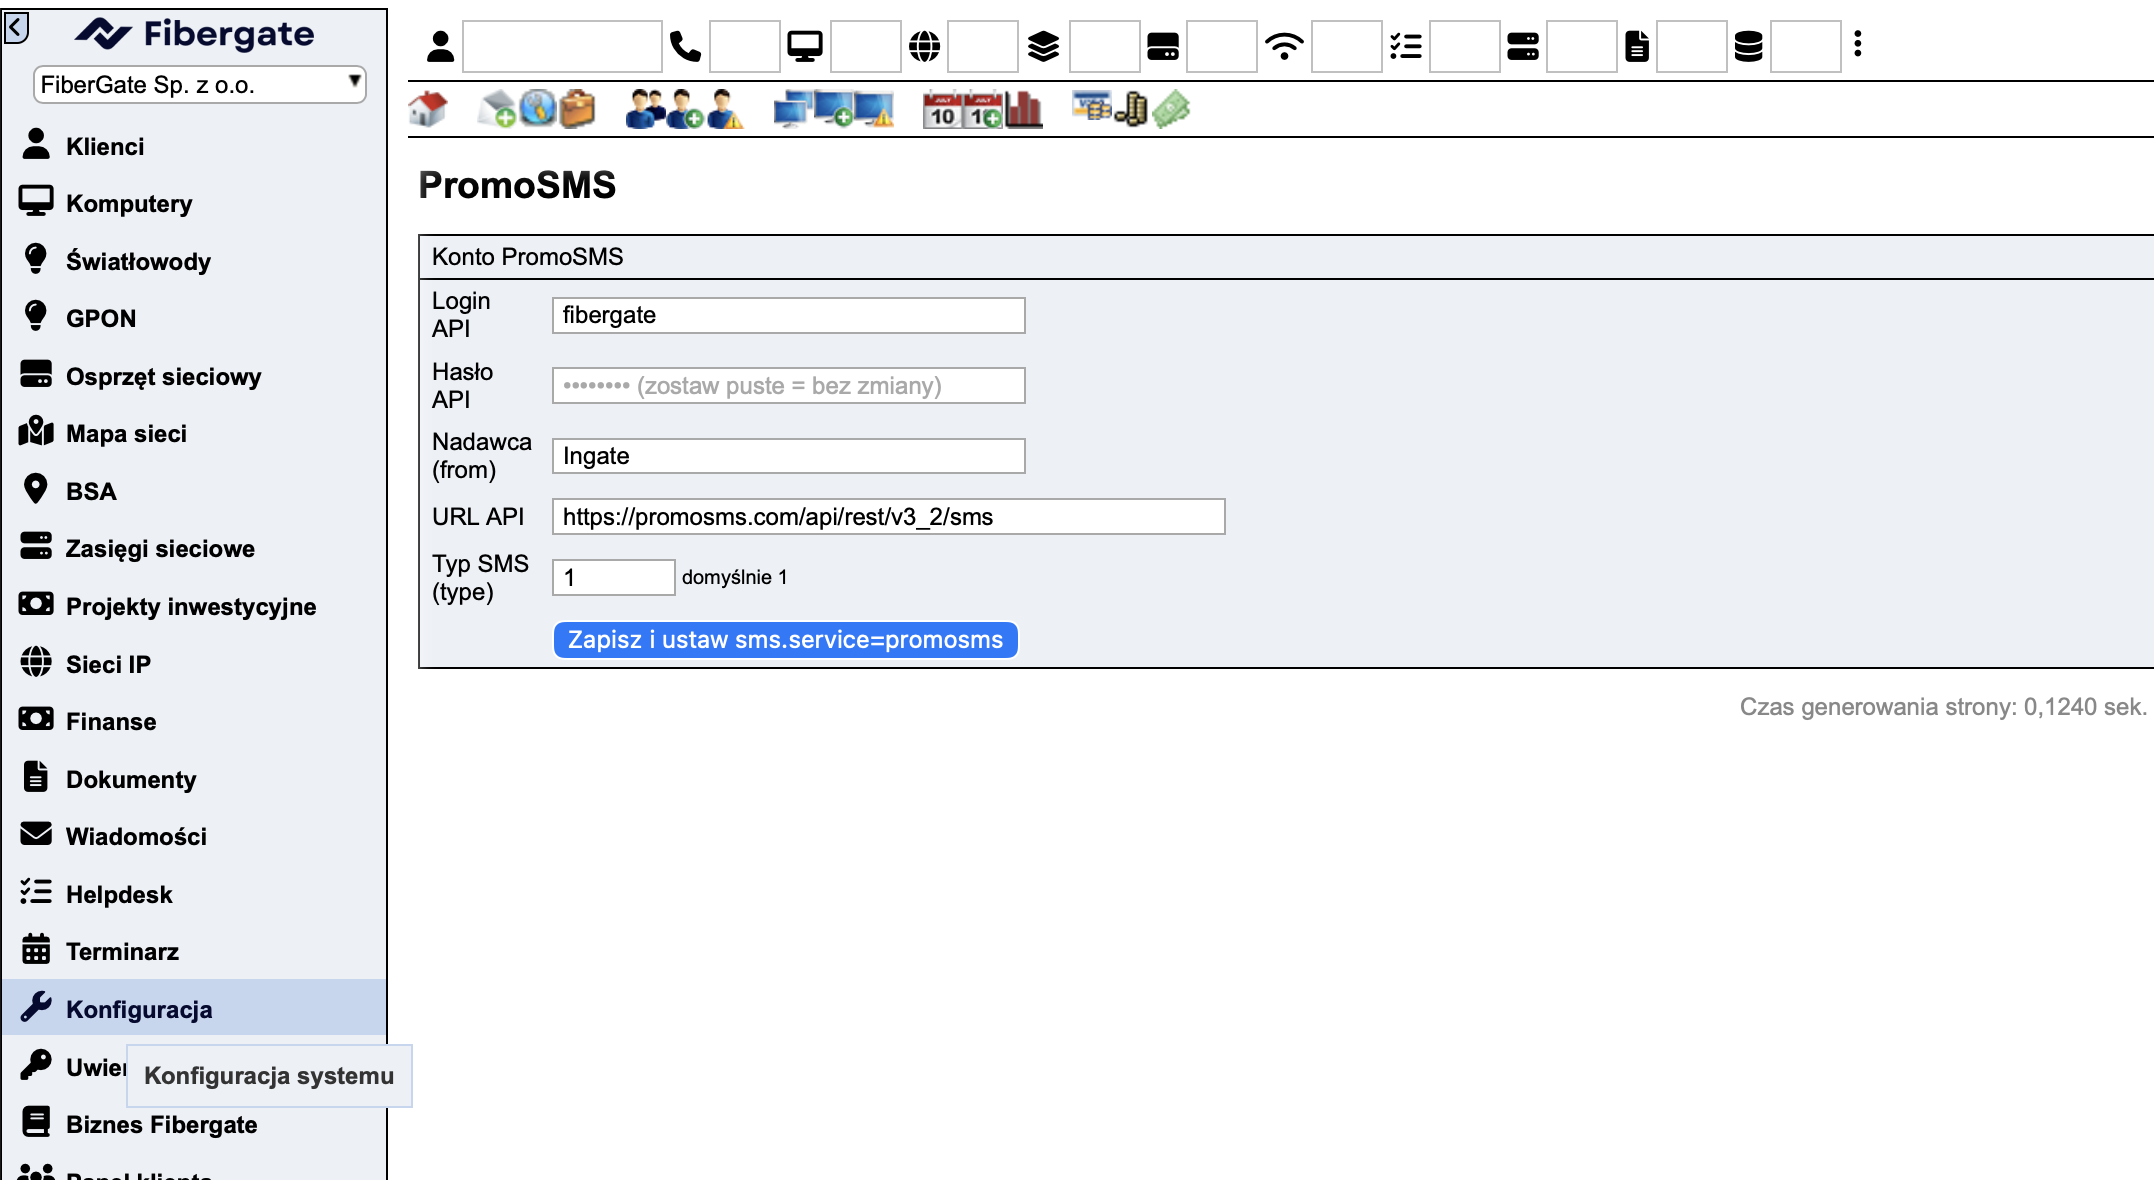
Task: Click the globe with tools toolbar icon
Action: [x=537, y=108]
